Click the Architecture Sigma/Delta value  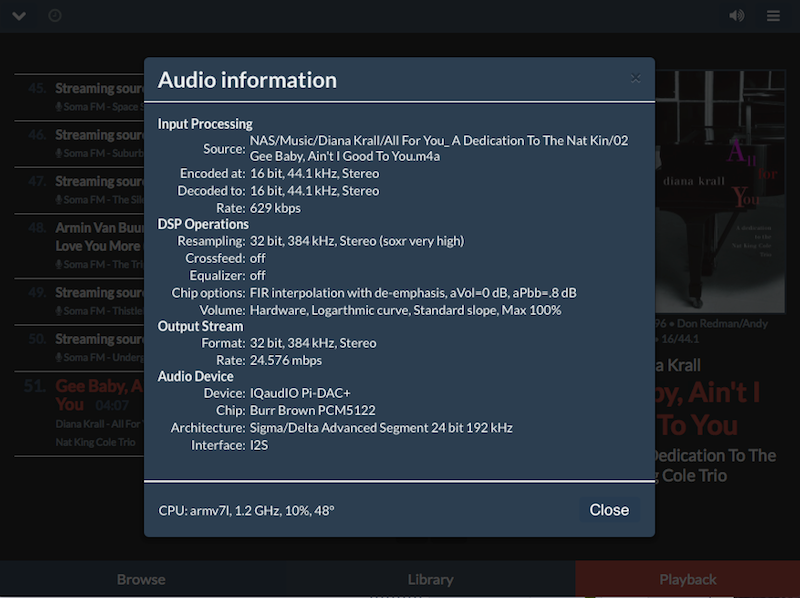381,428
